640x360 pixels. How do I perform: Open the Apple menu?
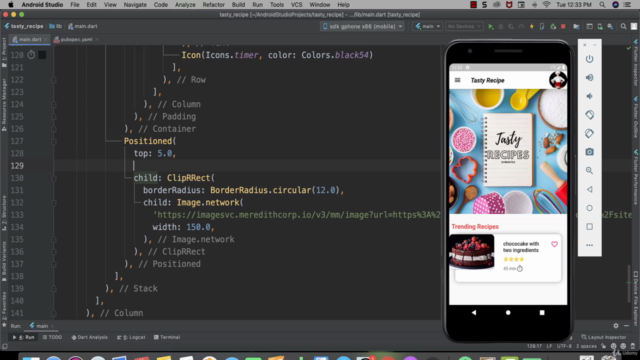(11, 5)
